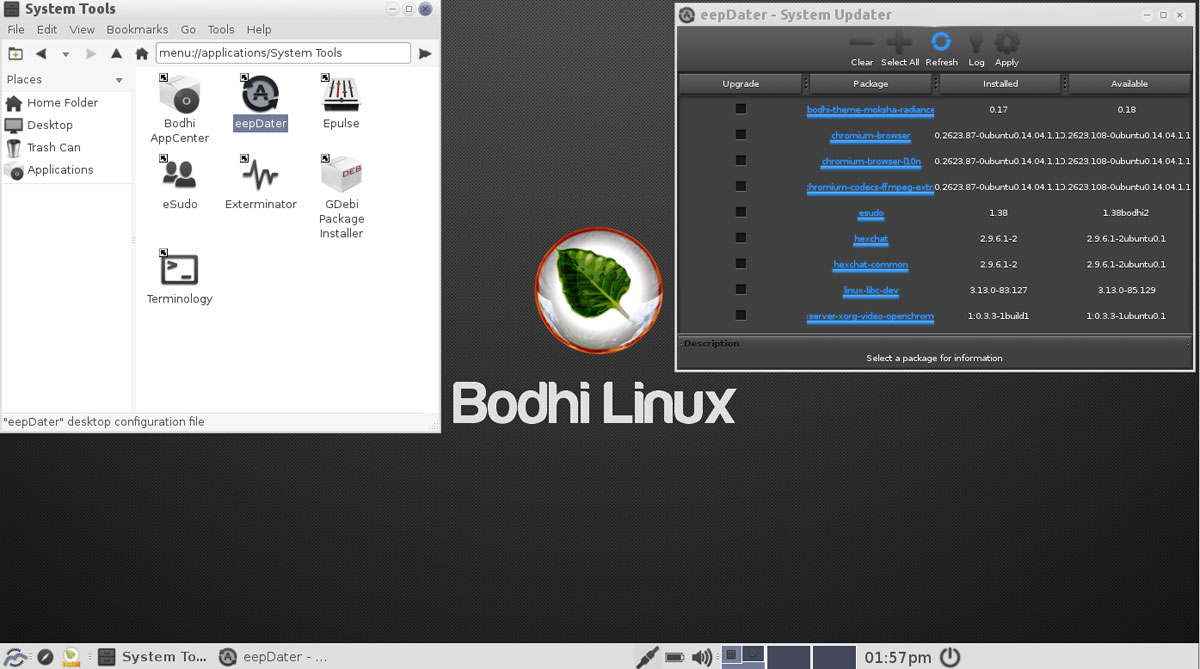
Task: Select the Exterminator launcher icon
Action: point(260,175)
